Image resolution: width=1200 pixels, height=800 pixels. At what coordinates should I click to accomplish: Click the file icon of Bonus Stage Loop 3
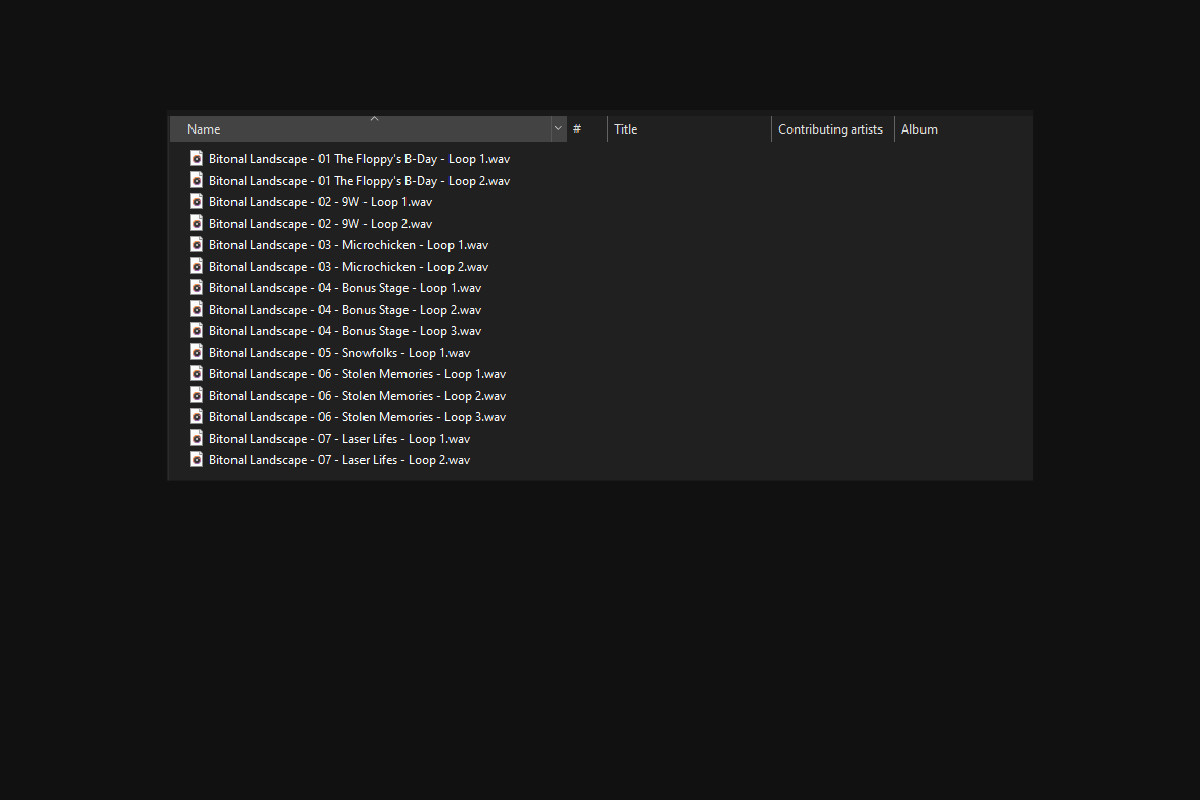point(197,330)
